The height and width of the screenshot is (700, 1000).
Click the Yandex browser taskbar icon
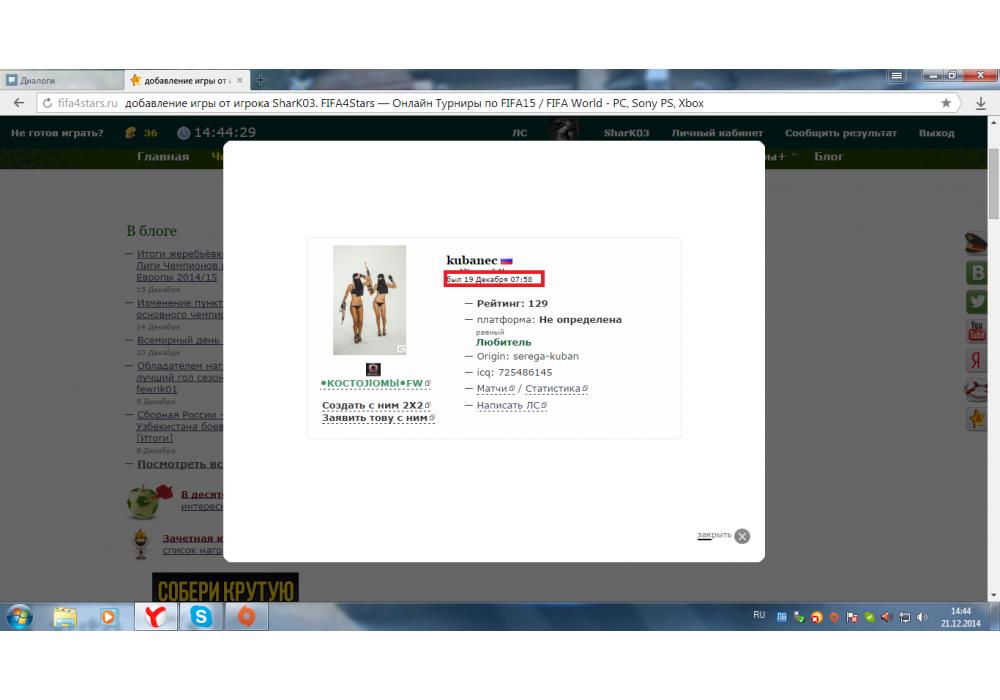pyautogui.click(x=156, y=617)
